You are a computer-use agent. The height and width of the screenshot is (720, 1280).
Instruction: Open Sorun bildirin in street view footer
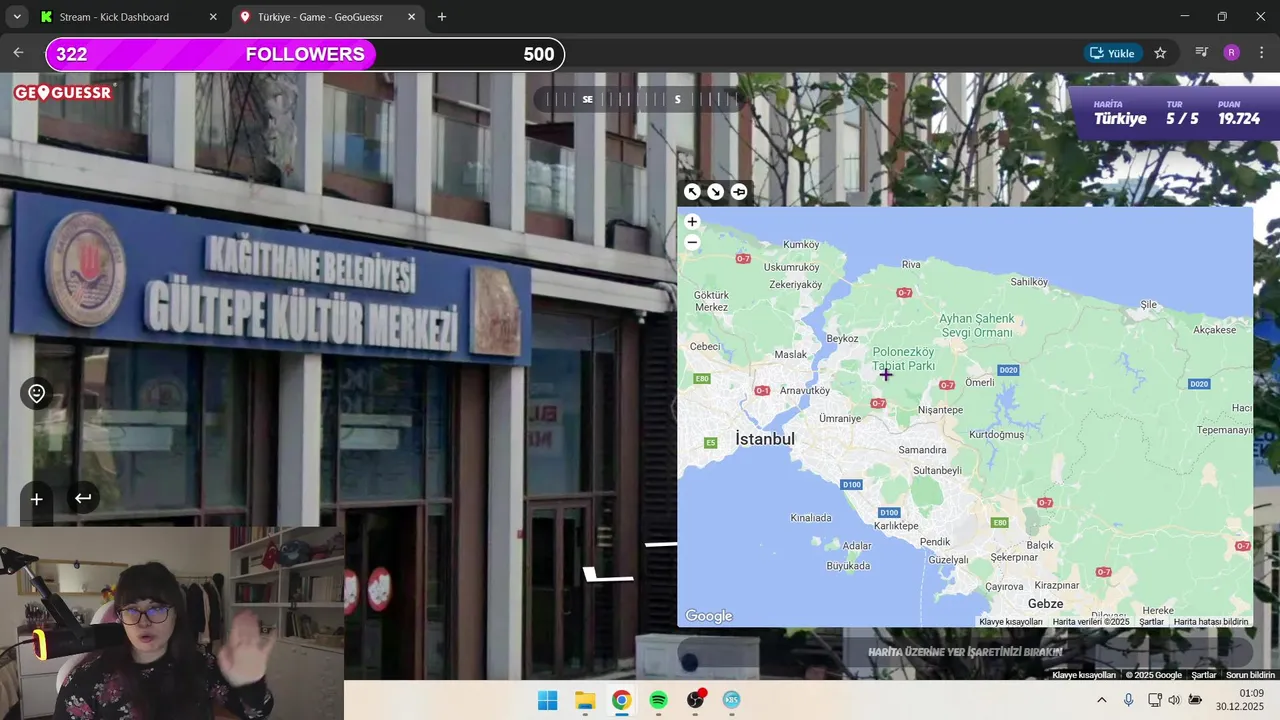pos(1250,675)
